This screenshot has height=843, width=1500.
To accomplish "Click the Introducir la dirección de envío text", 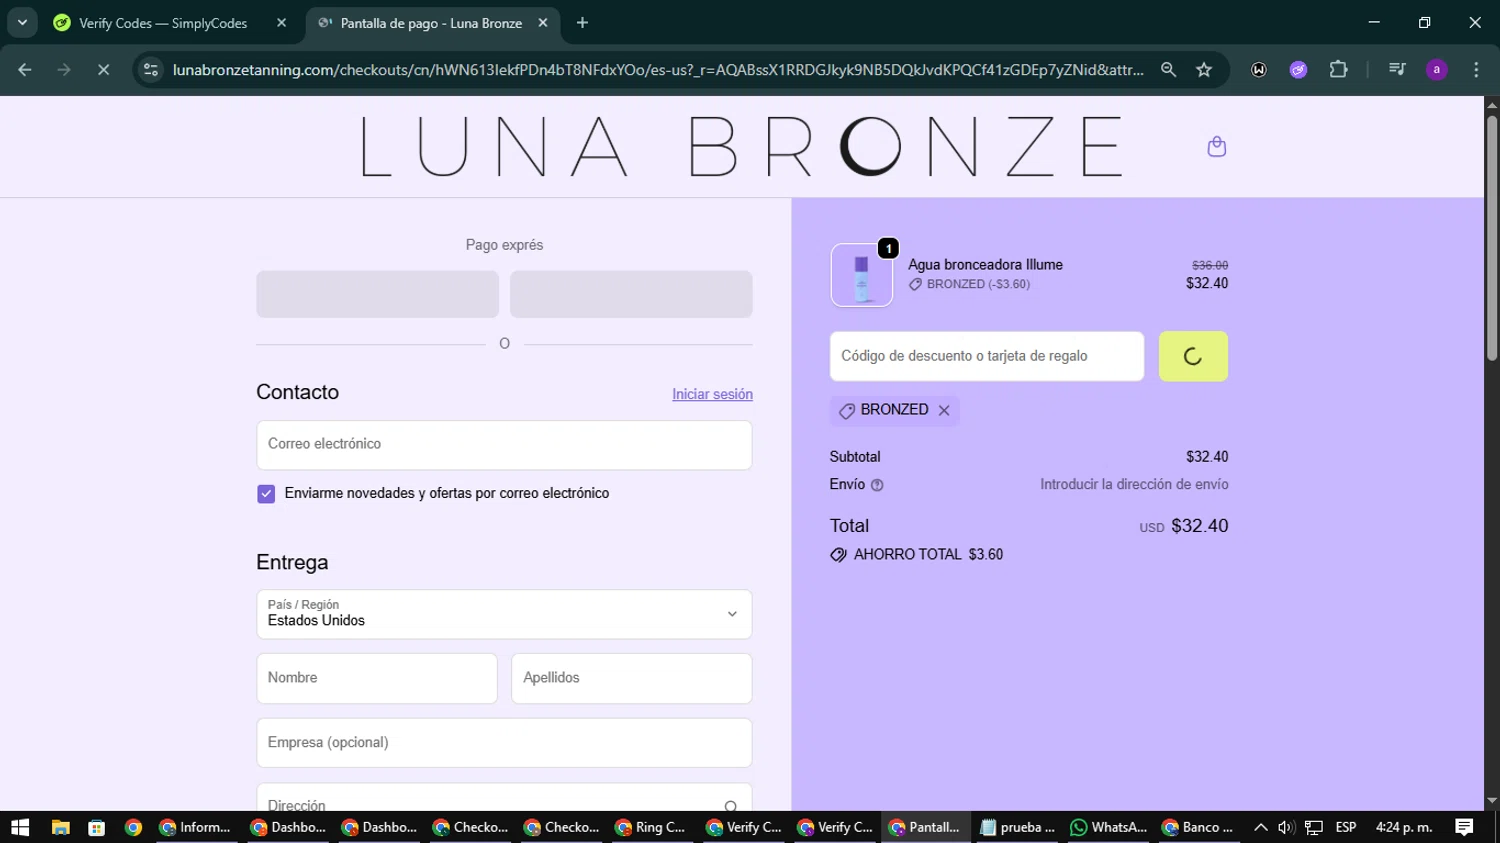I will coord(1134,485).
